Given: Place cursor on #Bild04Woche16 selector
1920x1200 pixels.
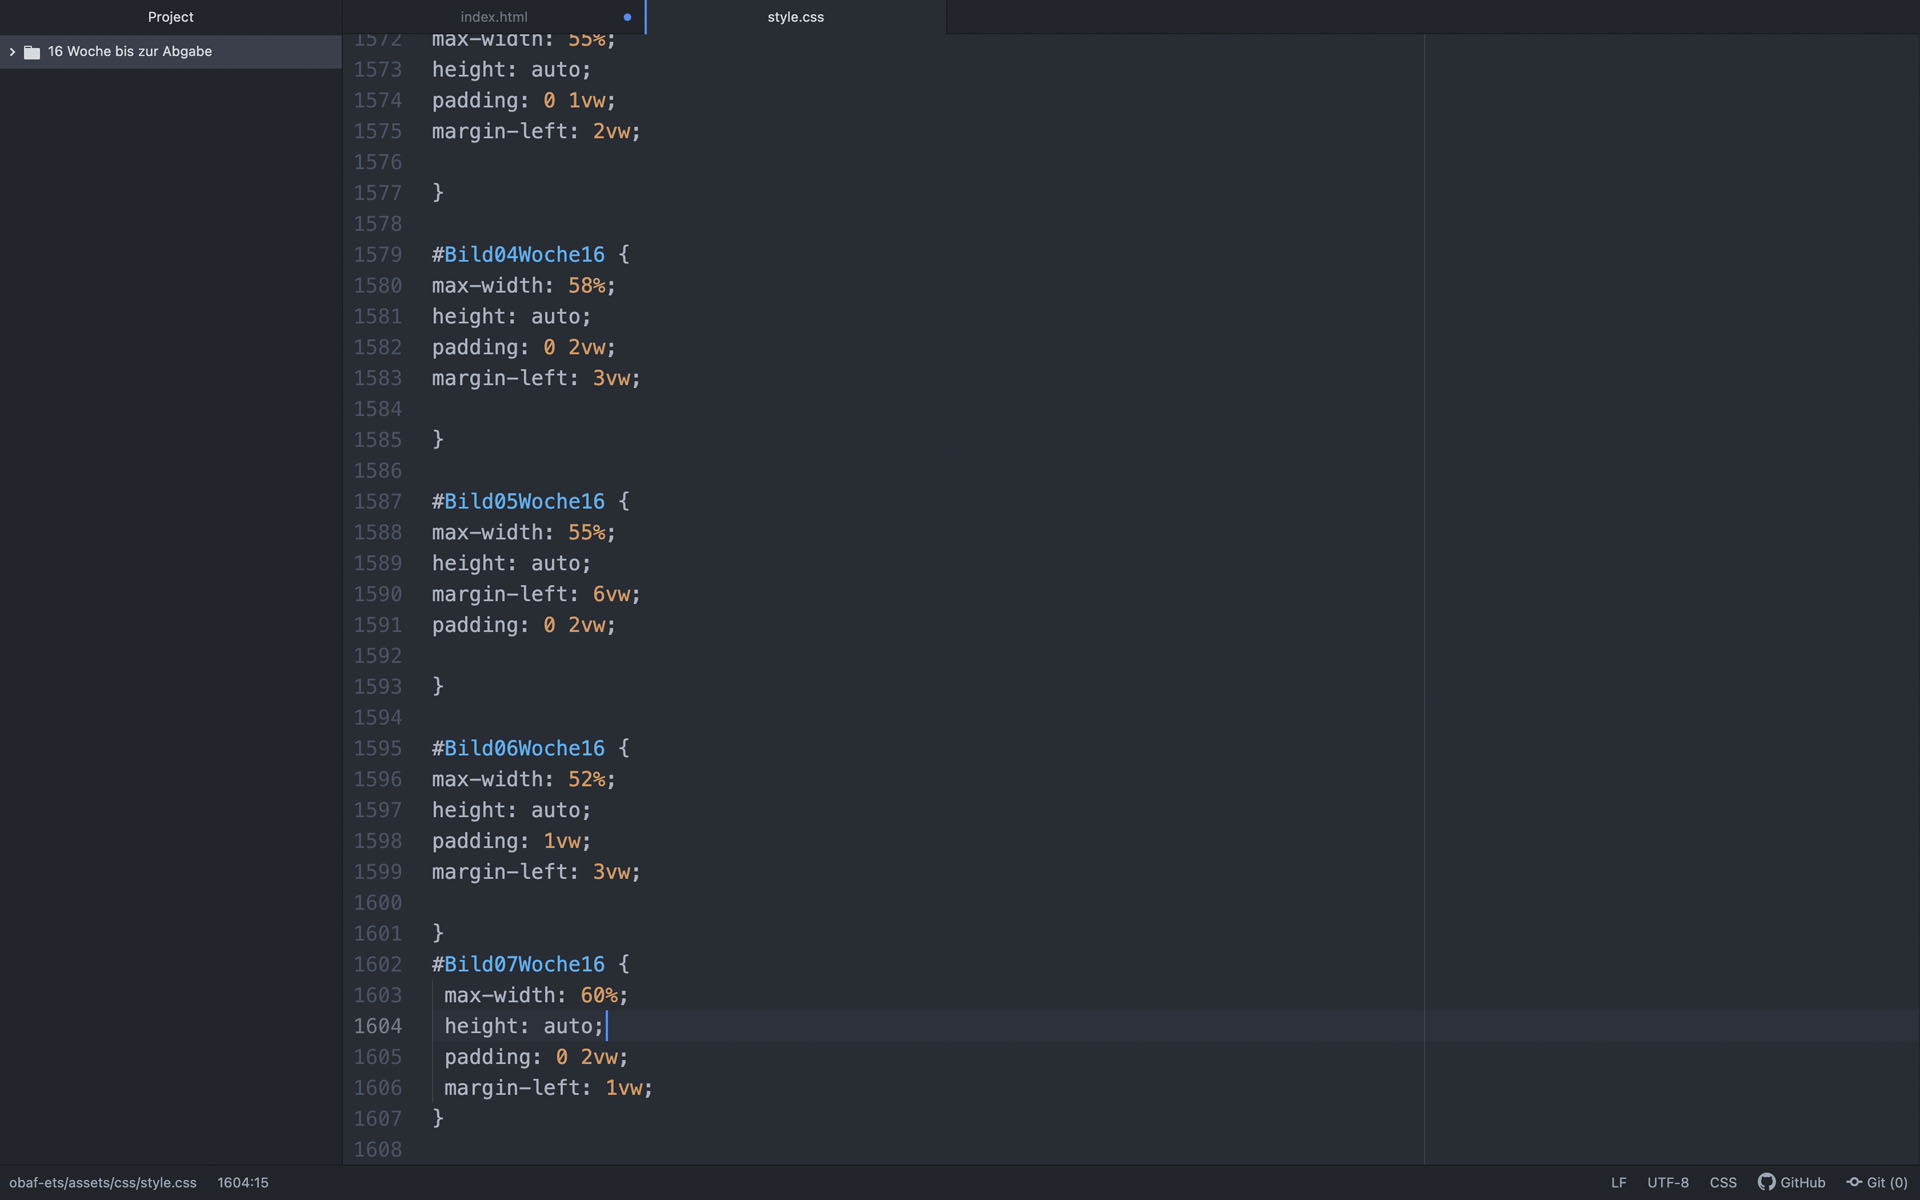Looking at the screenshot, I should 518,255.
